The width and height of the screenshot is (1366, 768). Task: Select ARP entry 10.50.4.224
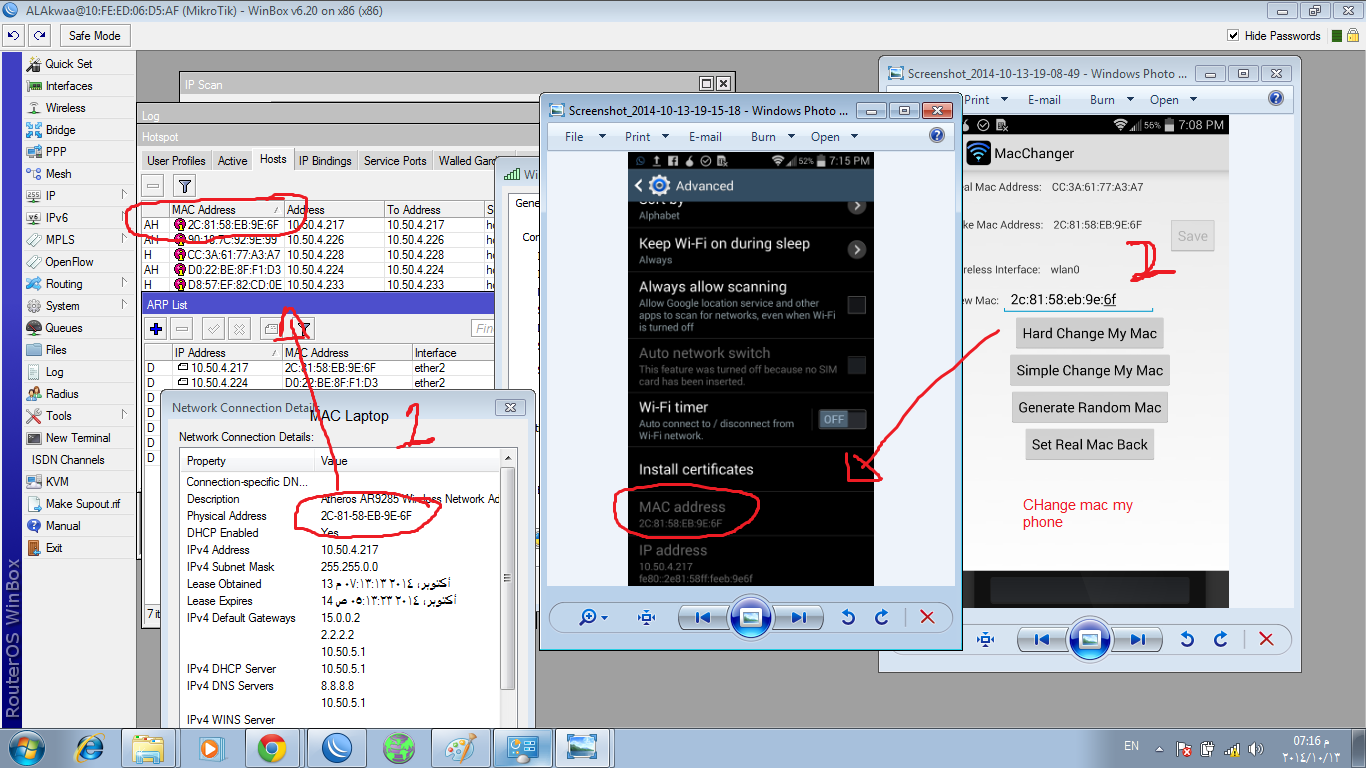318,383
